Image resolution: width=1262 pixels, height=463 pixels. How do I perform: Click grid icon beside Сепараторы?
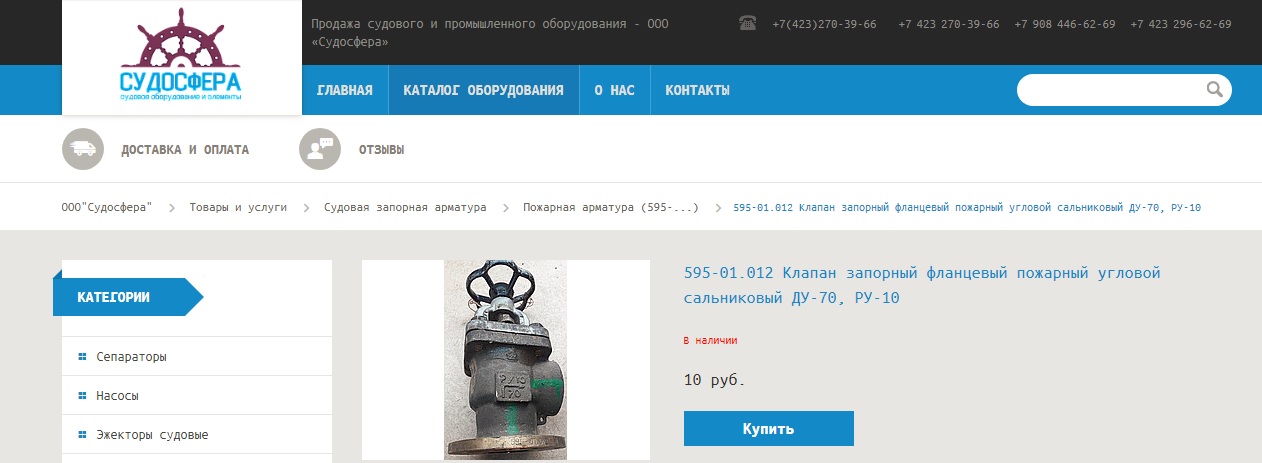tap(82, 356)
